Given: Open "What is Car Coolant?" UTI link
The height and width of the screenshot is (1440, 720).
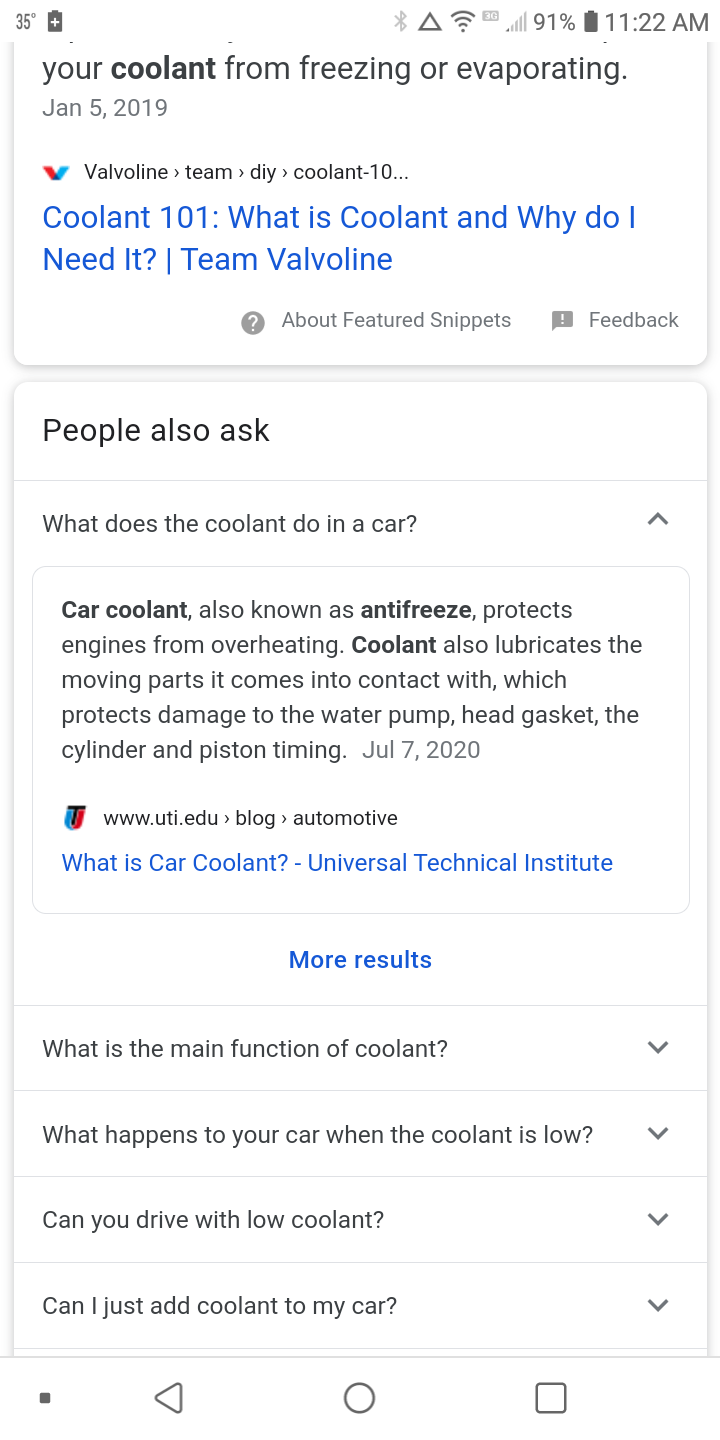Looking at the screenshot, I should [x=337, y=863].
